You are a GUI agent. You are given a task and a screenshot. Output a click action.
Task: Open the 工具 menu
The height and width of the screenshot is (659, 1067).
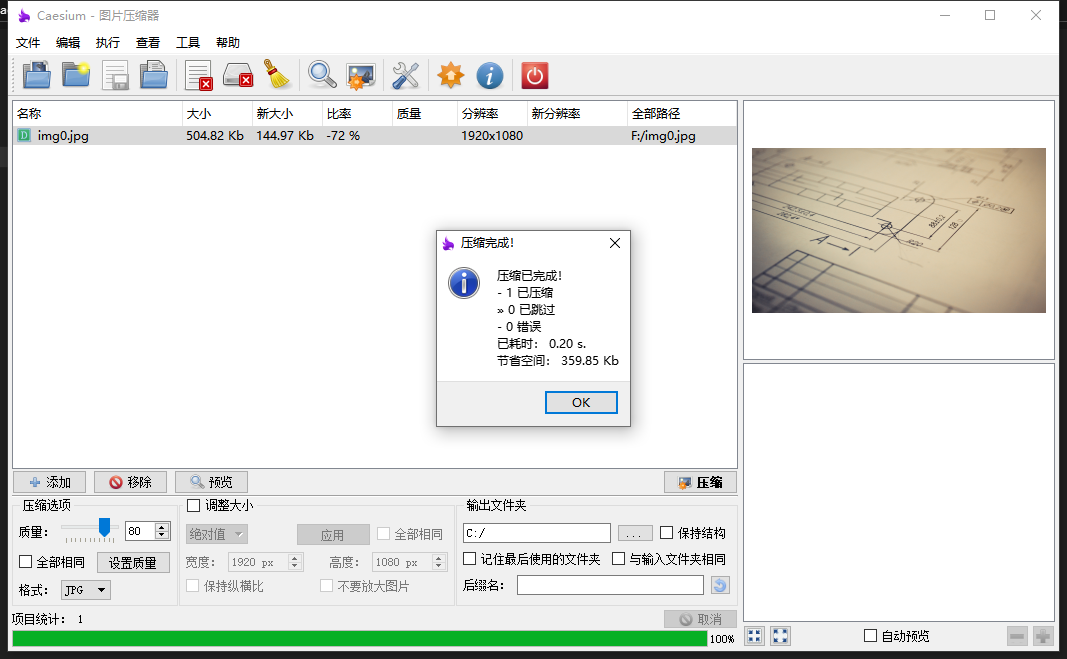pyautogui.click(x=188, y=42)
